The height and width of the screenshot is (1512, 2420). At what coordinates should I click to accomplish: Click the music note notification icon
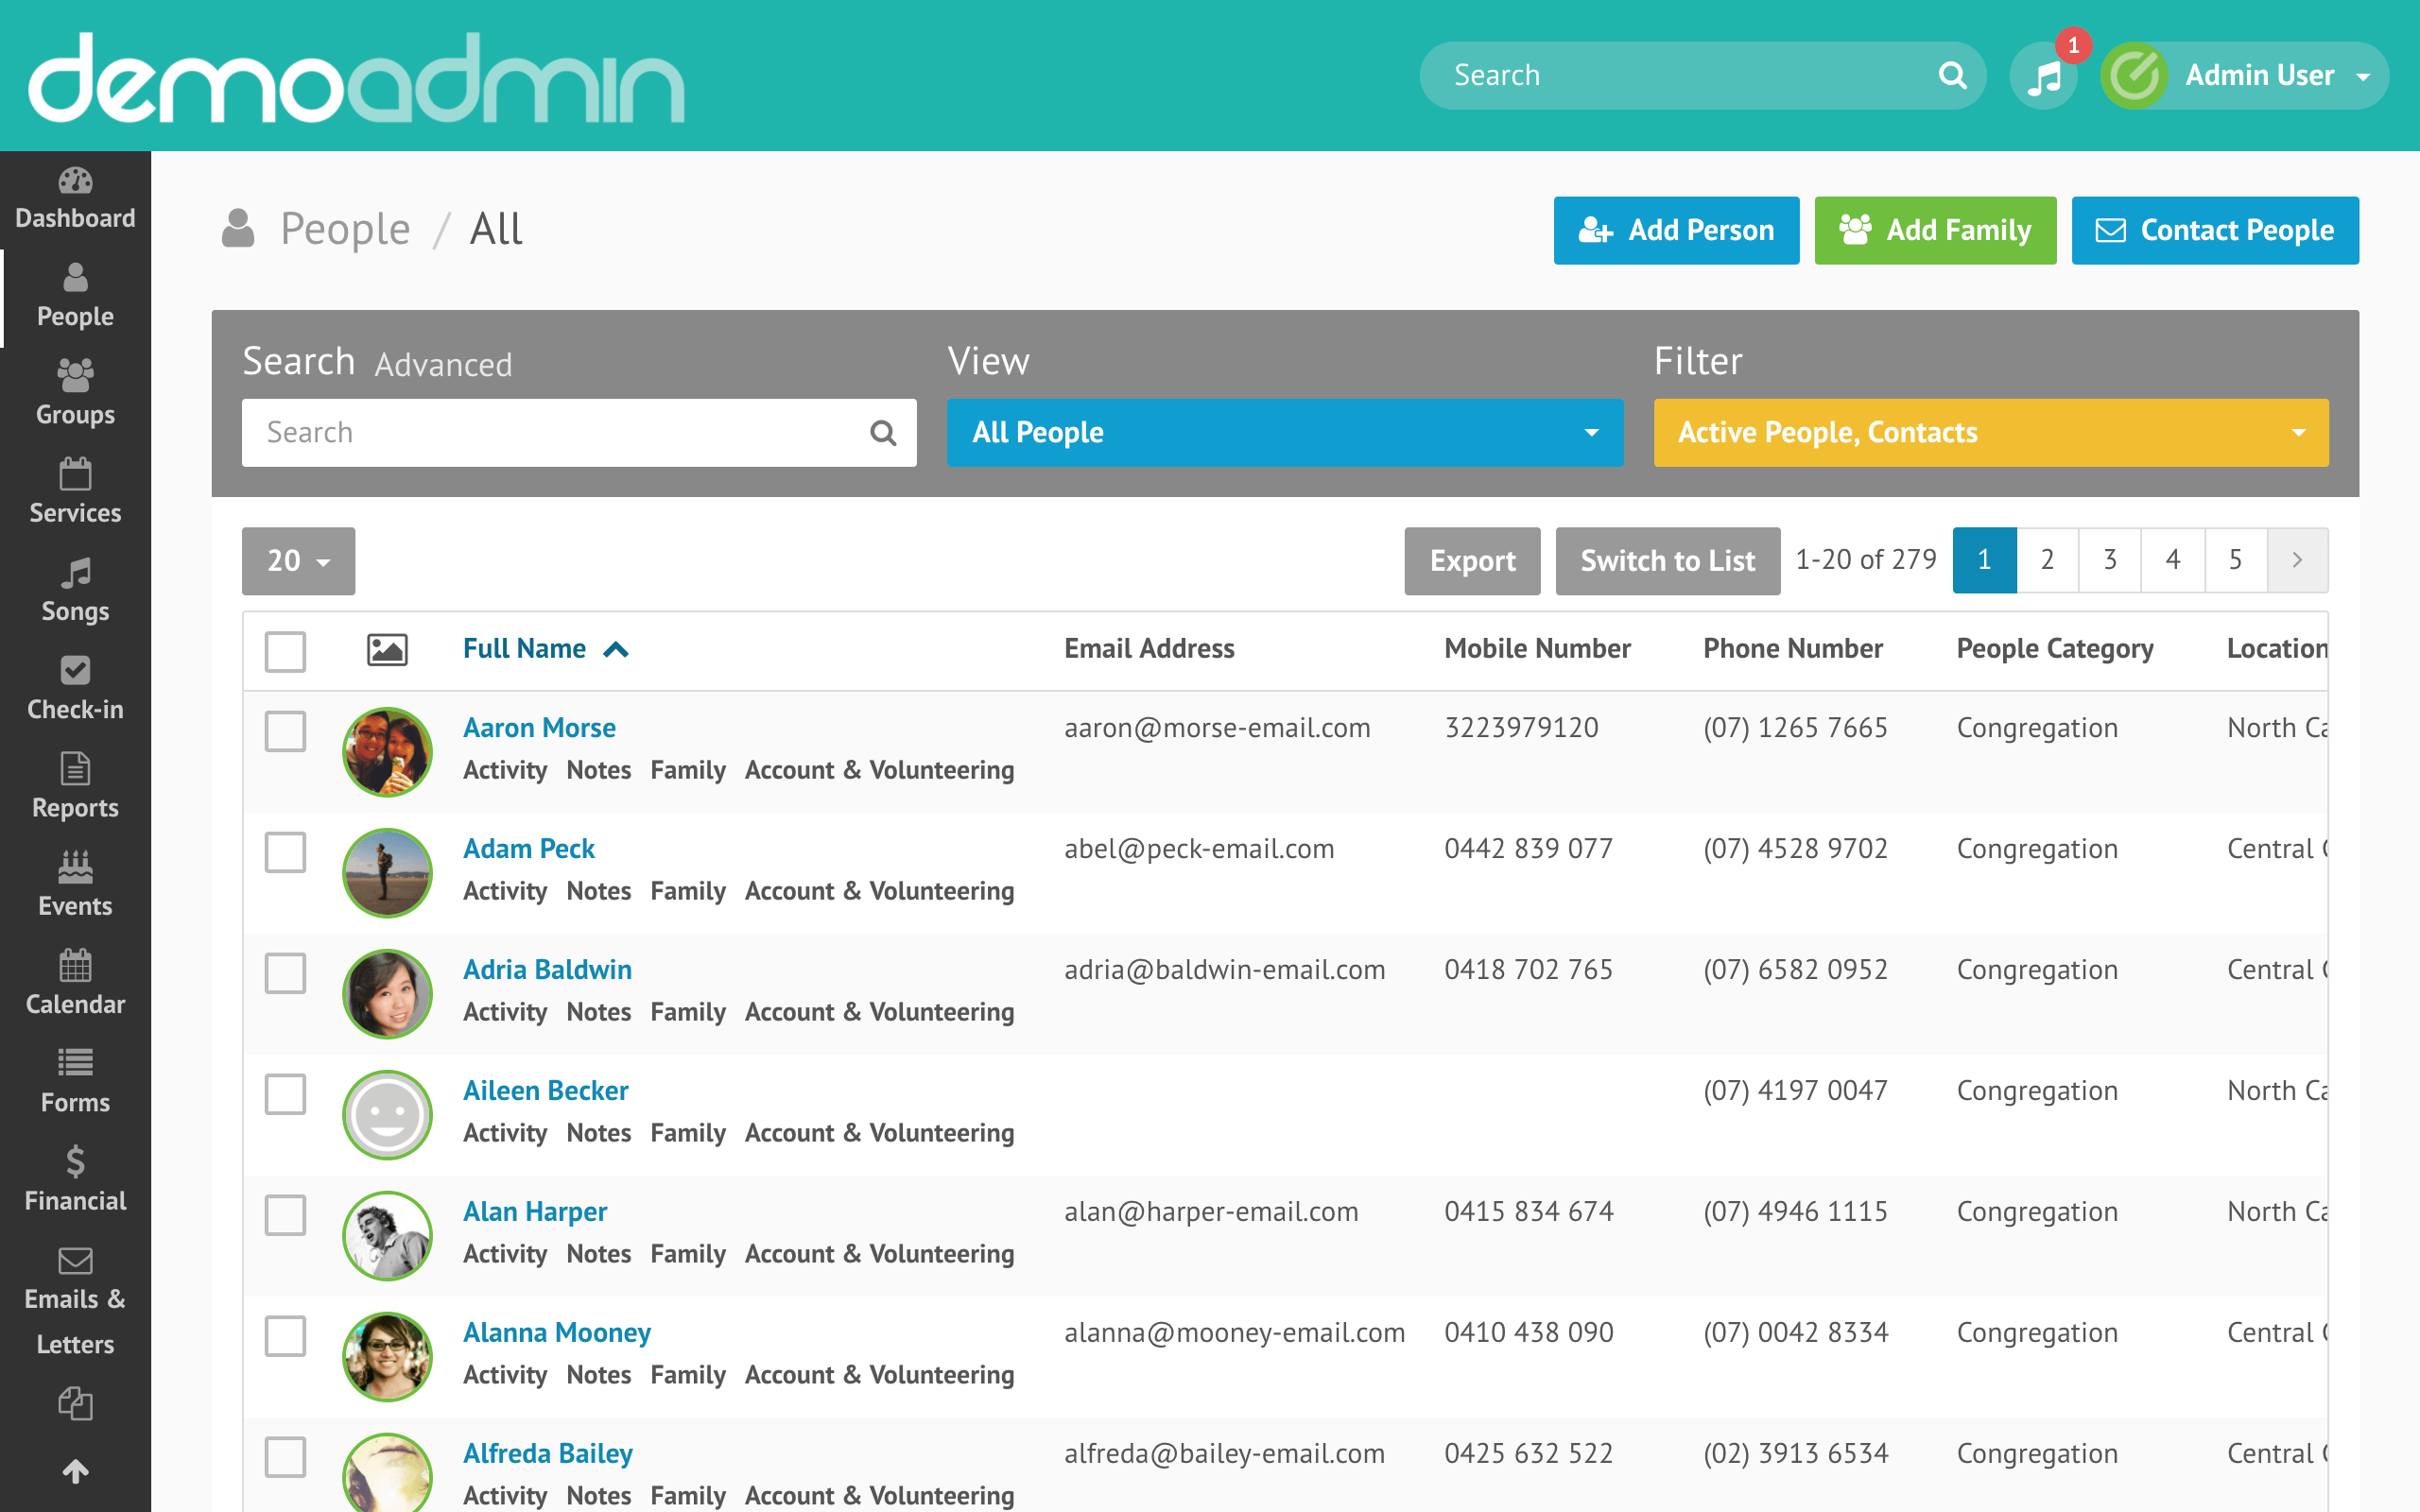2043,76
